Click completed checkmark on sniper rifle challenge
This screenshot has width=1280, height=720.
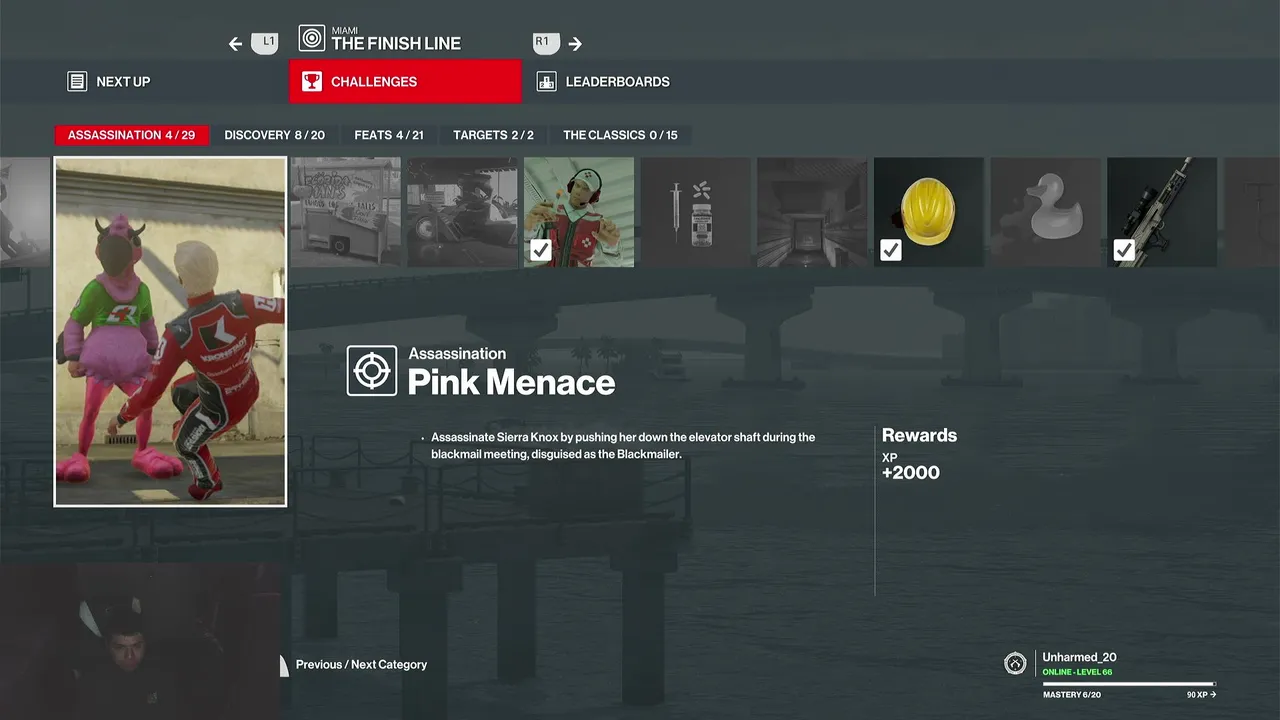[1124, 250]
